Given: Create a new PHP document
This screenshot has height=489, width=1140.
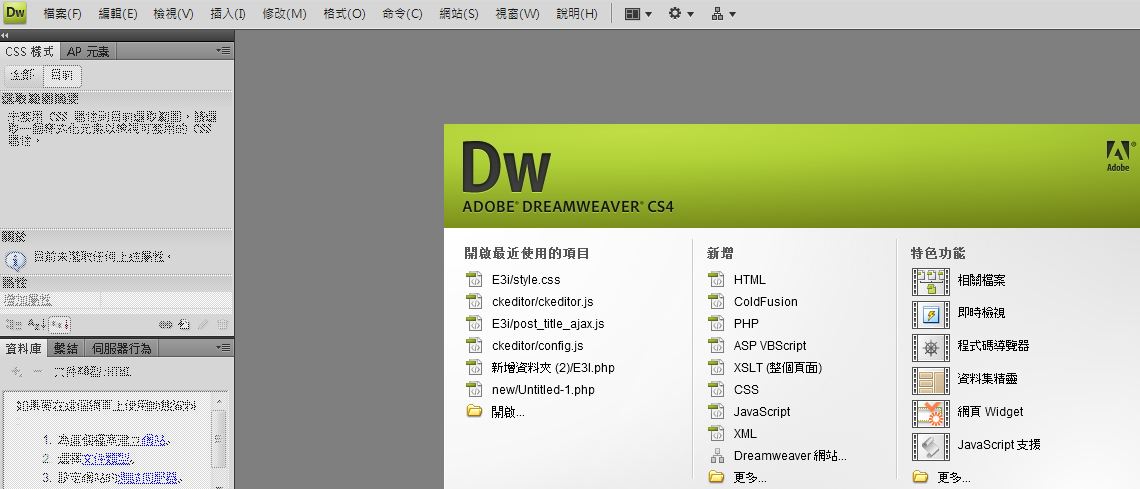Looking at the screenshot, I should (x=746, y=324).
